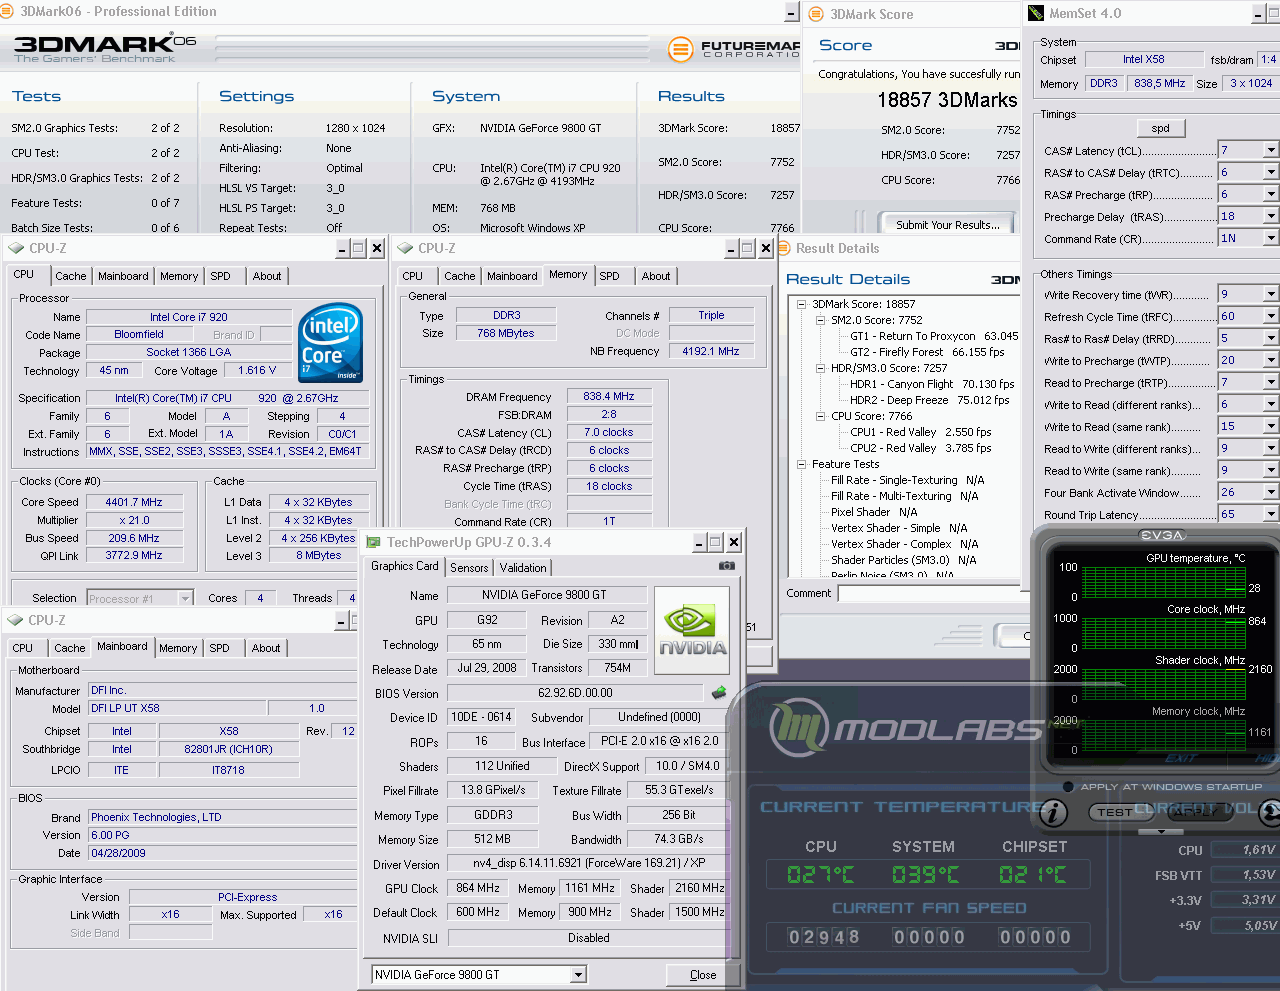
Task: Click the EXIT label on EVGA gadget
Action: [1180, 759]
